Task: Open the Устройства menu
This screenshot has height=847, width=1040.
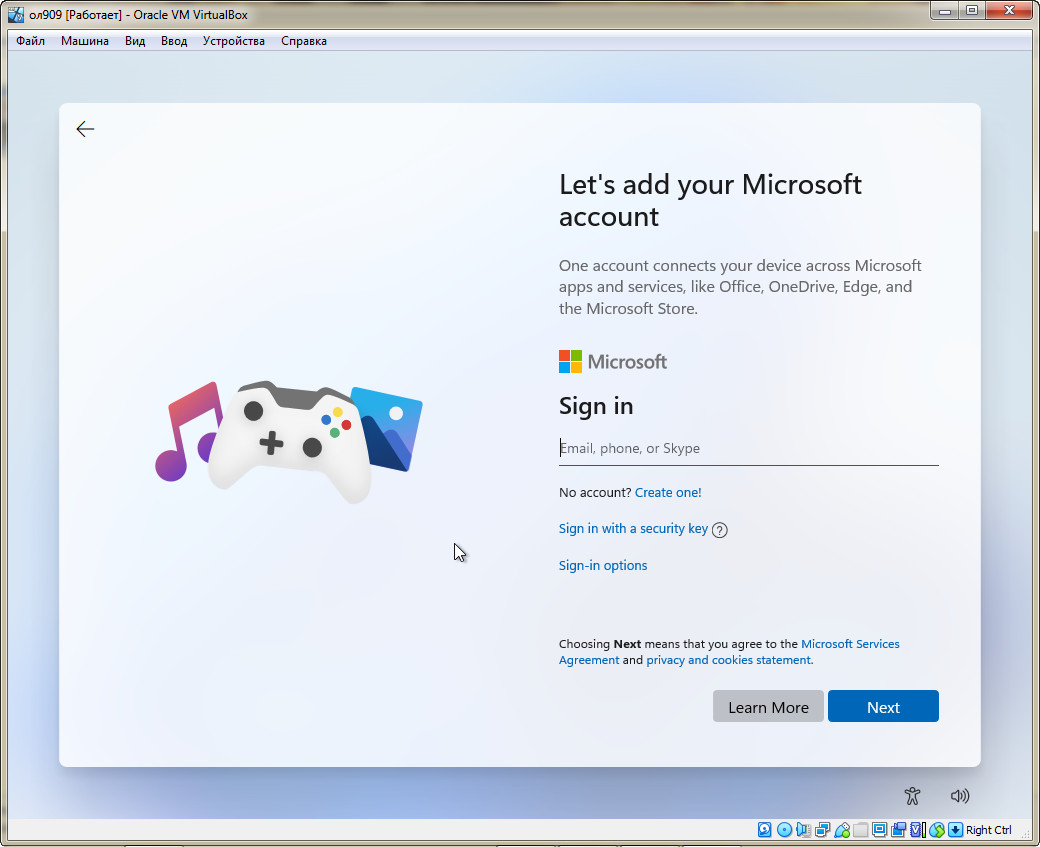Action: [x=234, y=41]
